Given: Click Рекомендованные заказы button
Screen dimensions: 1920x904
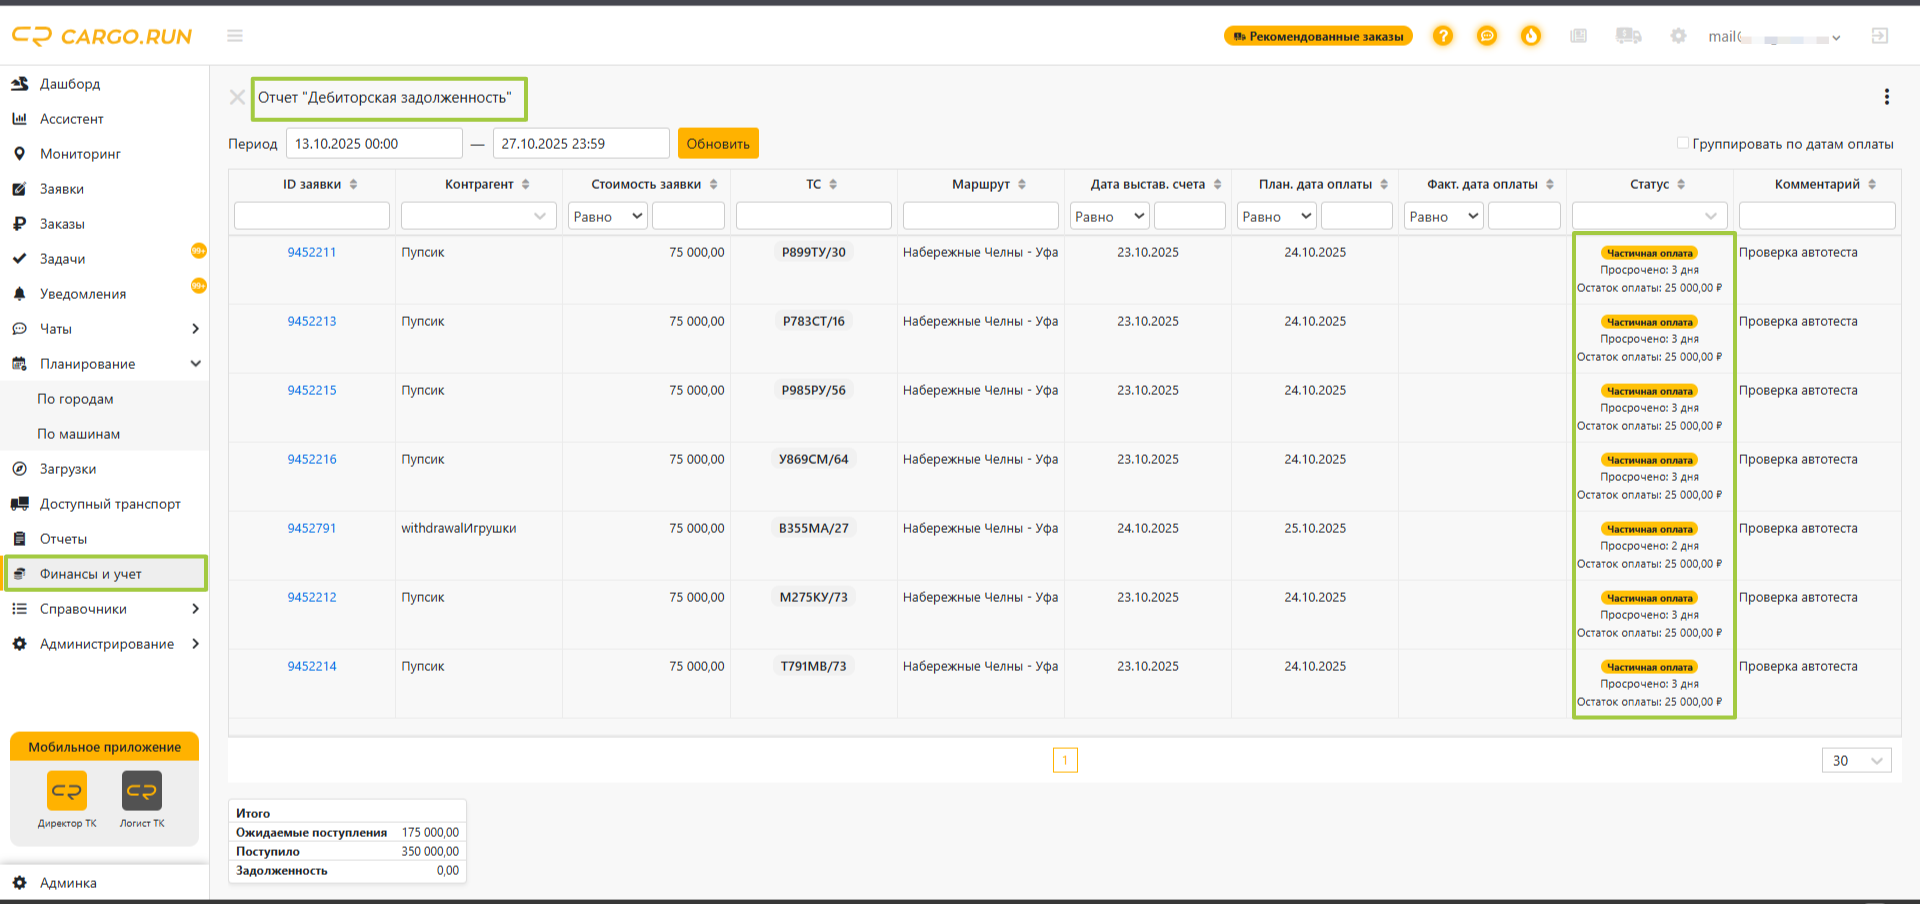Looking at the screenshot, I should pos(1318,36).
